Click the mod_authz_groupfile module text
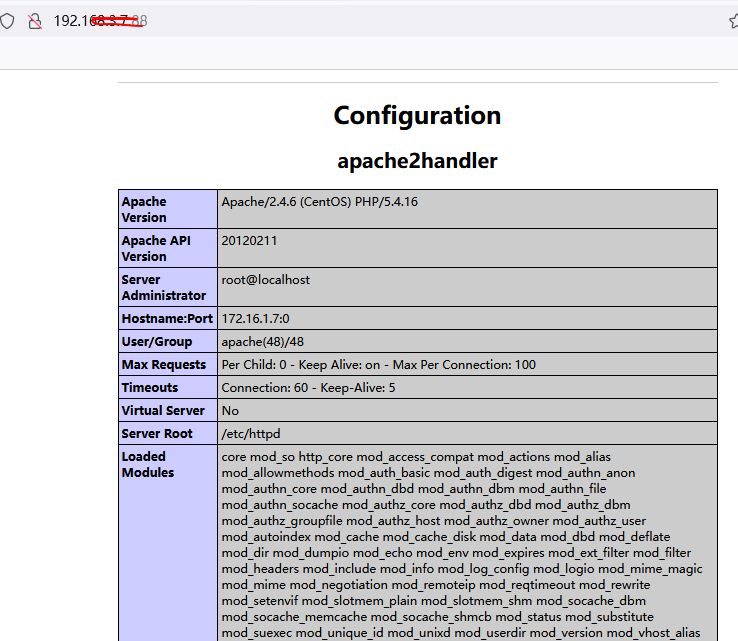738x641 pixels. pos(282,521)
